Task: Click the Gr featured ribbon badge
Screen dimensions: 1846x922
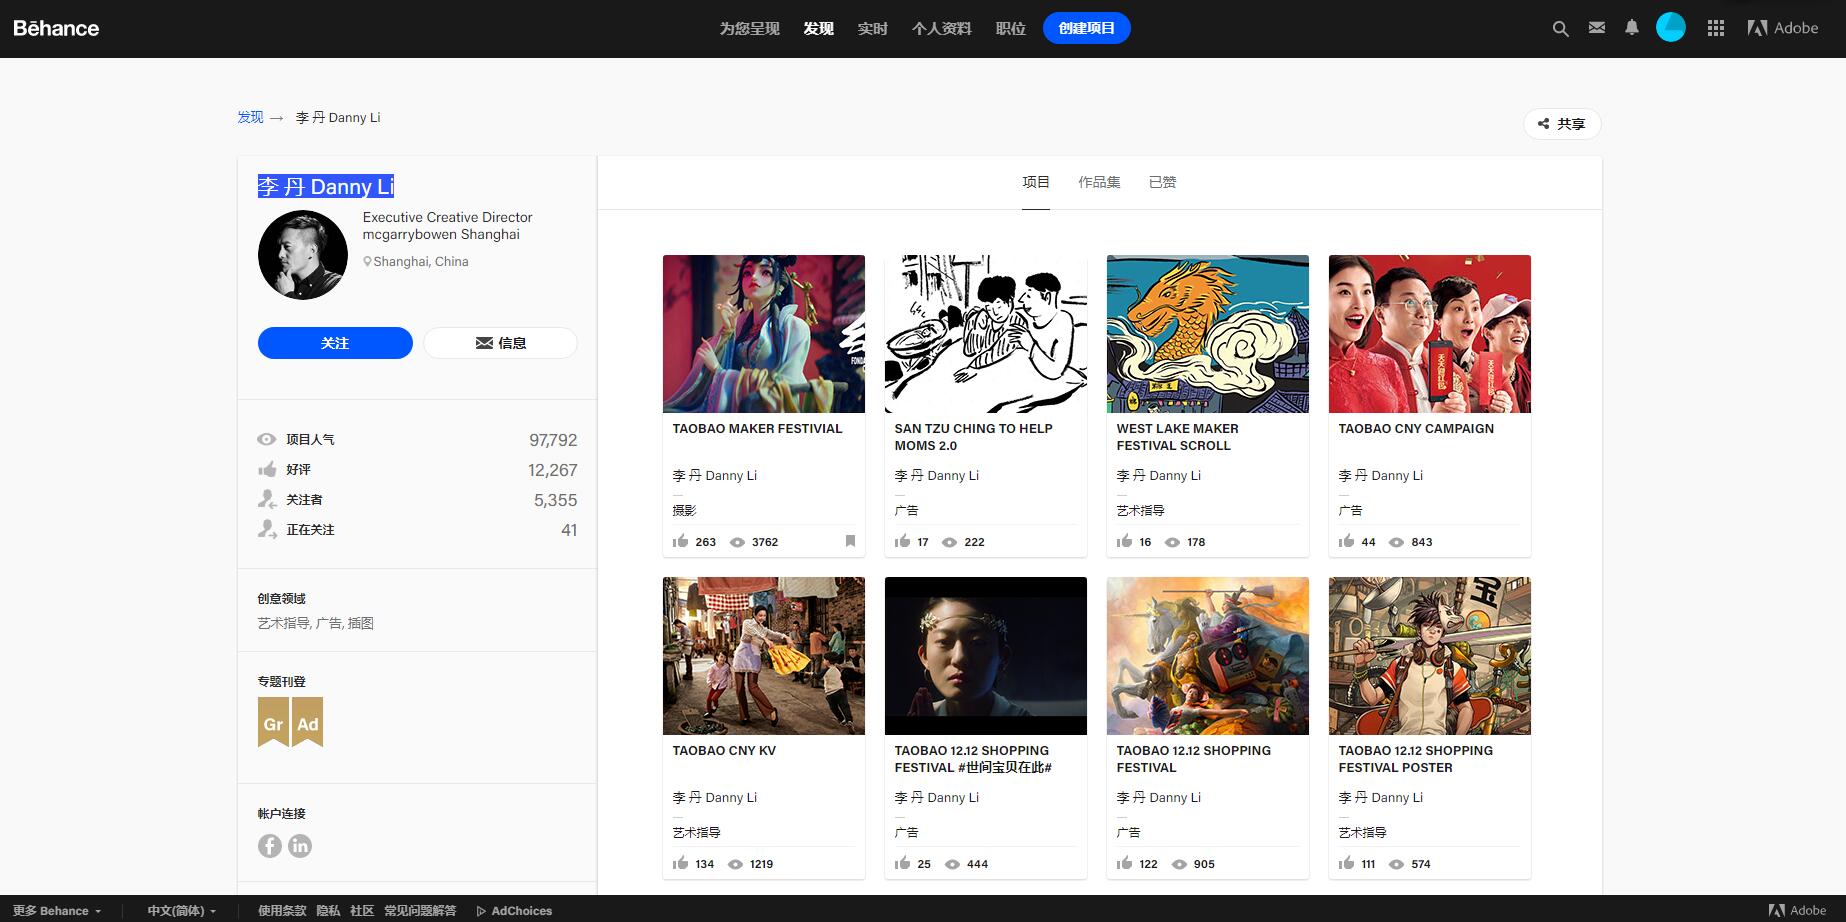Action: coord(273,722)
